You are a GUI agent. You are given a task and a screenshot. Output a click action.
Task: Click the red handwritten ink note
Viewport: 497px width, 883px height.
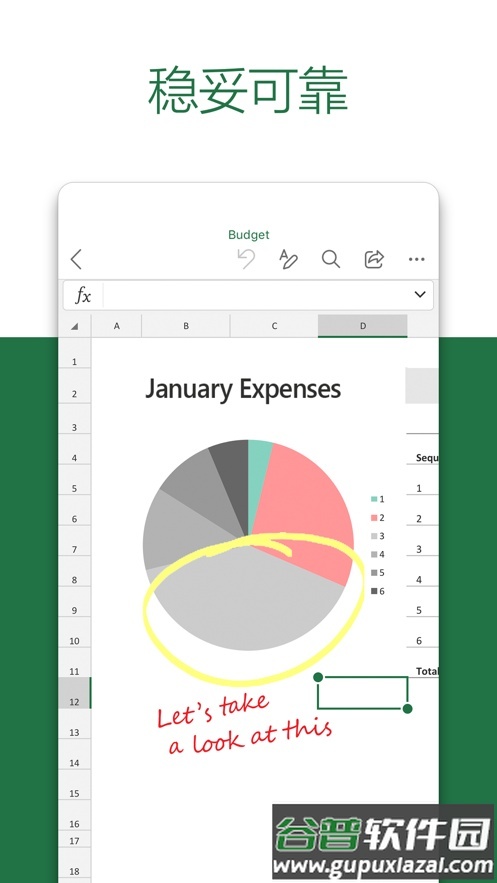244,724
